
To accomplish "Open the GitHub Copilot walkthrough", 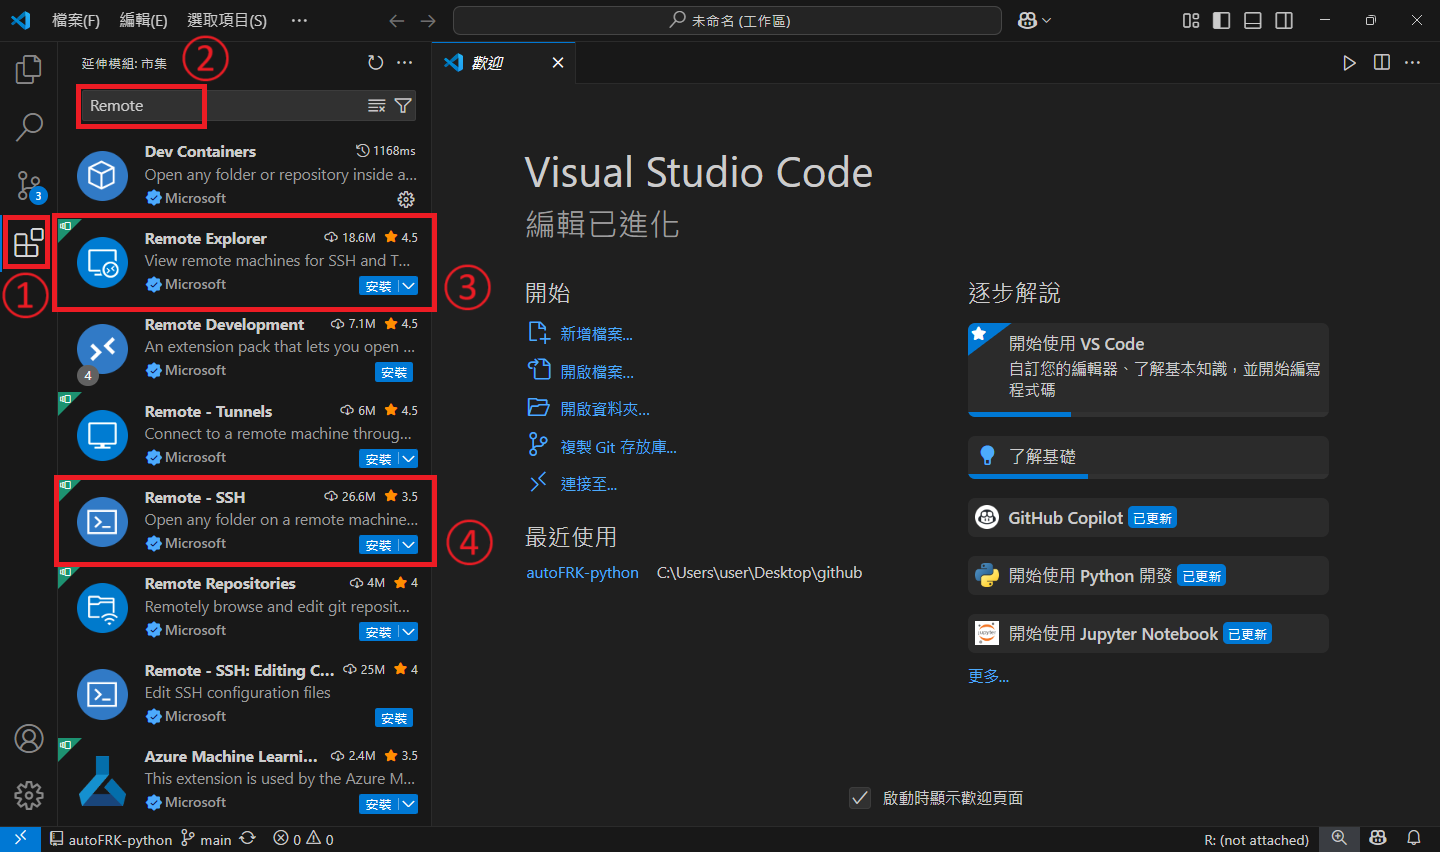I will 1148,518.
